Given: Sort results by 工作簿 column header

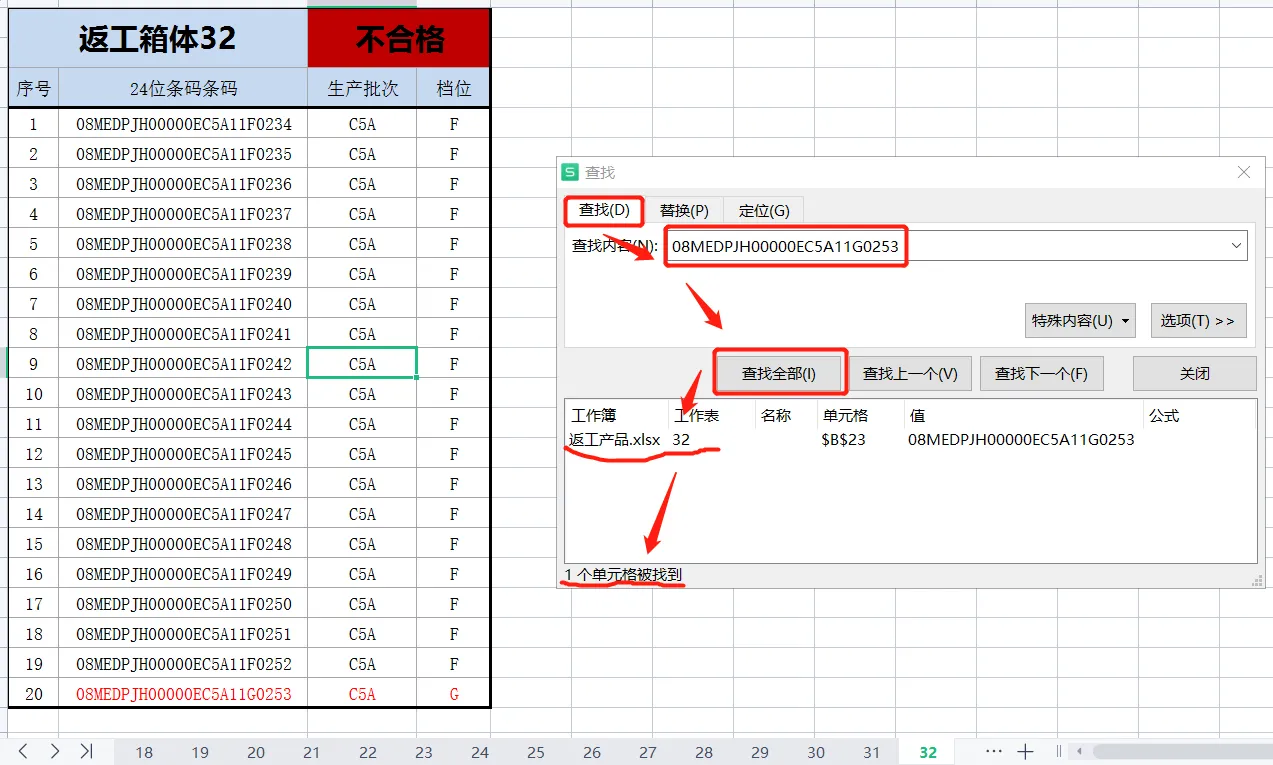Looking at the screenshot, I should click(x=616, y=415).
